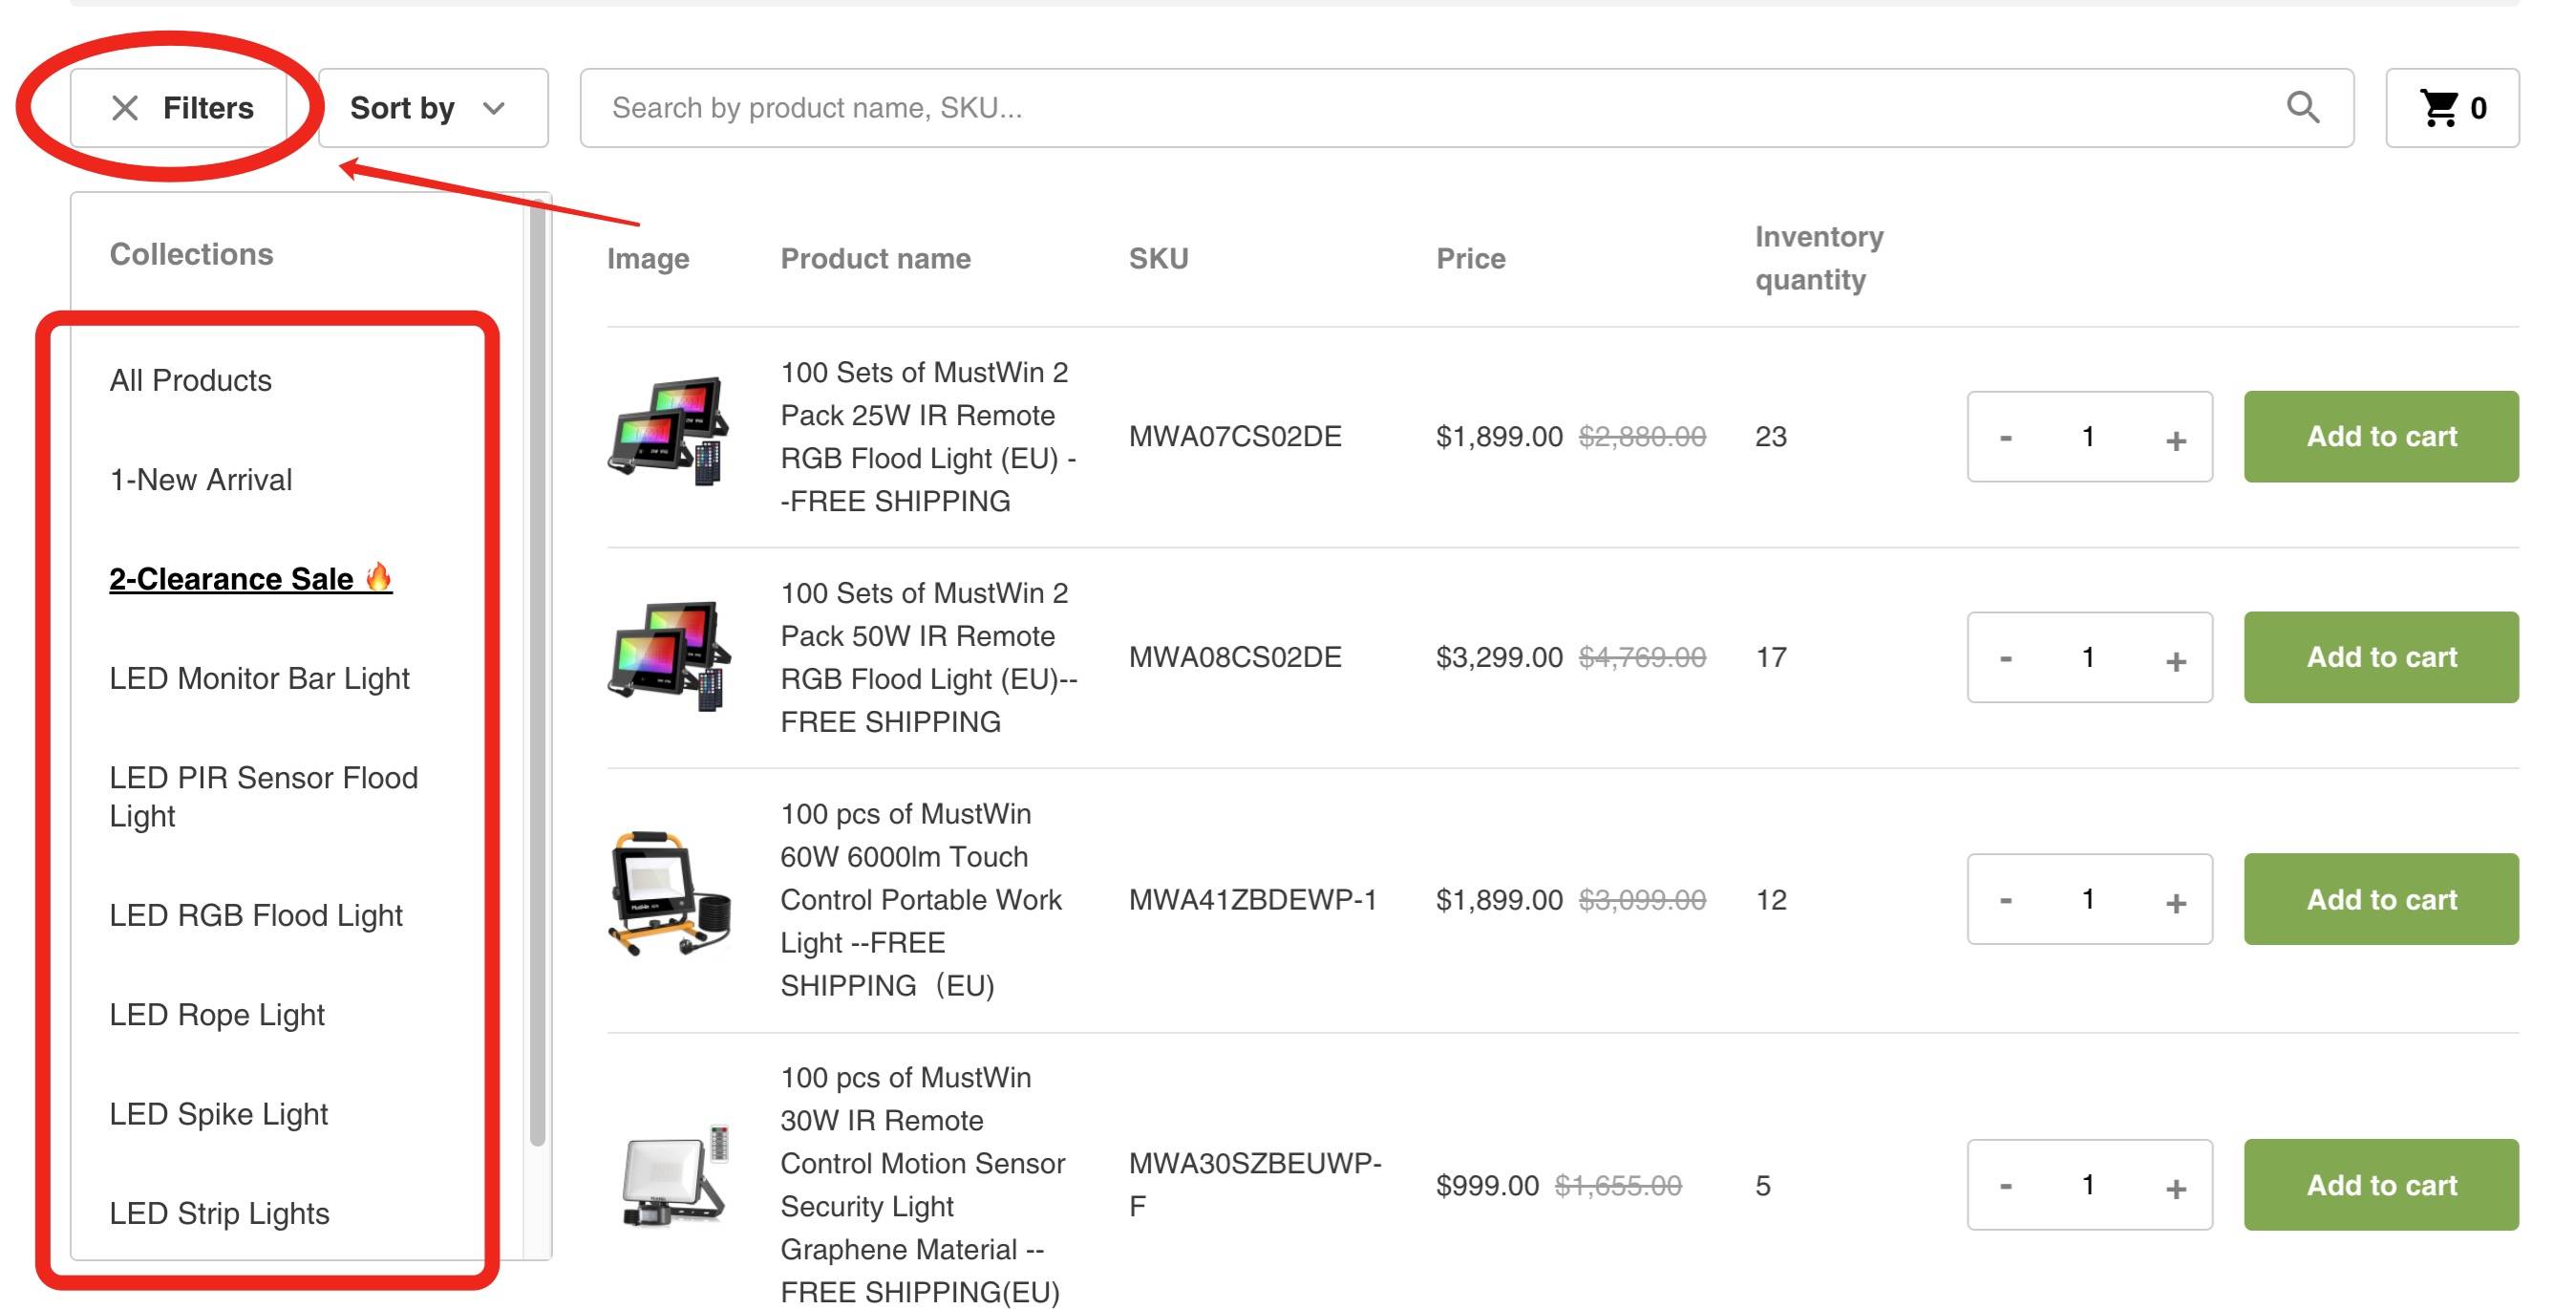Screen dimensions: 2576x1309
Task: Decrease quantity for MWA08CS02DE with the minus
Action: (x=2005, y=659)
